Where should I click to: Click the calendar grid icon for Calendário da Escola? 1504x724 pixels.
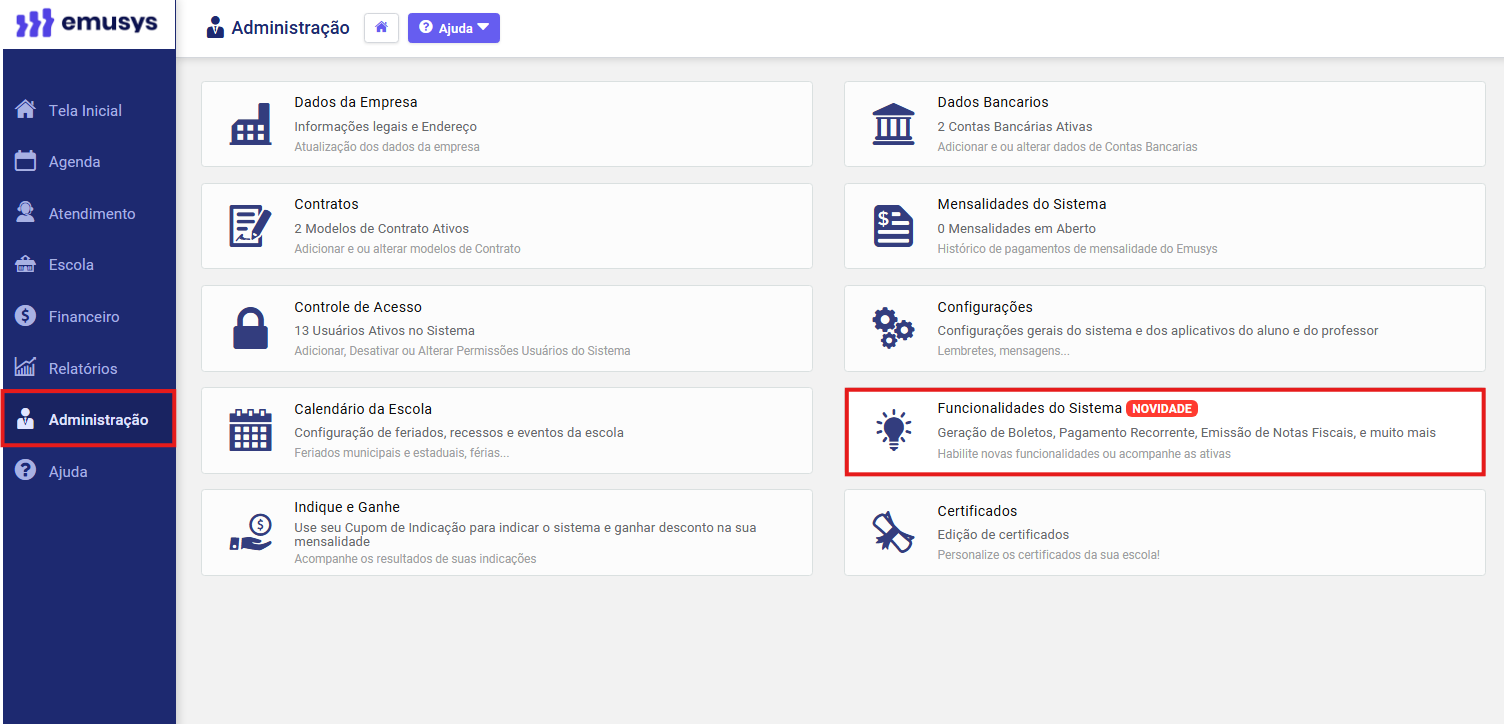(x=250, y=430)
